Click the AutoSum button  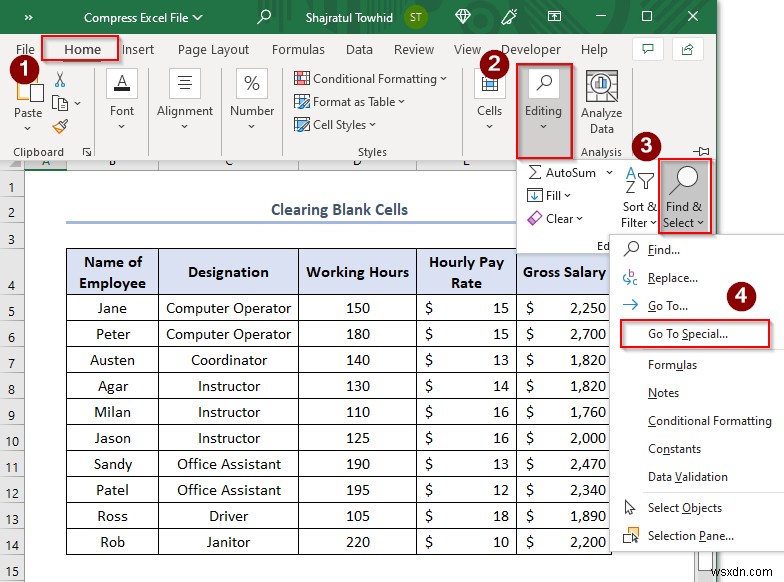563,172
